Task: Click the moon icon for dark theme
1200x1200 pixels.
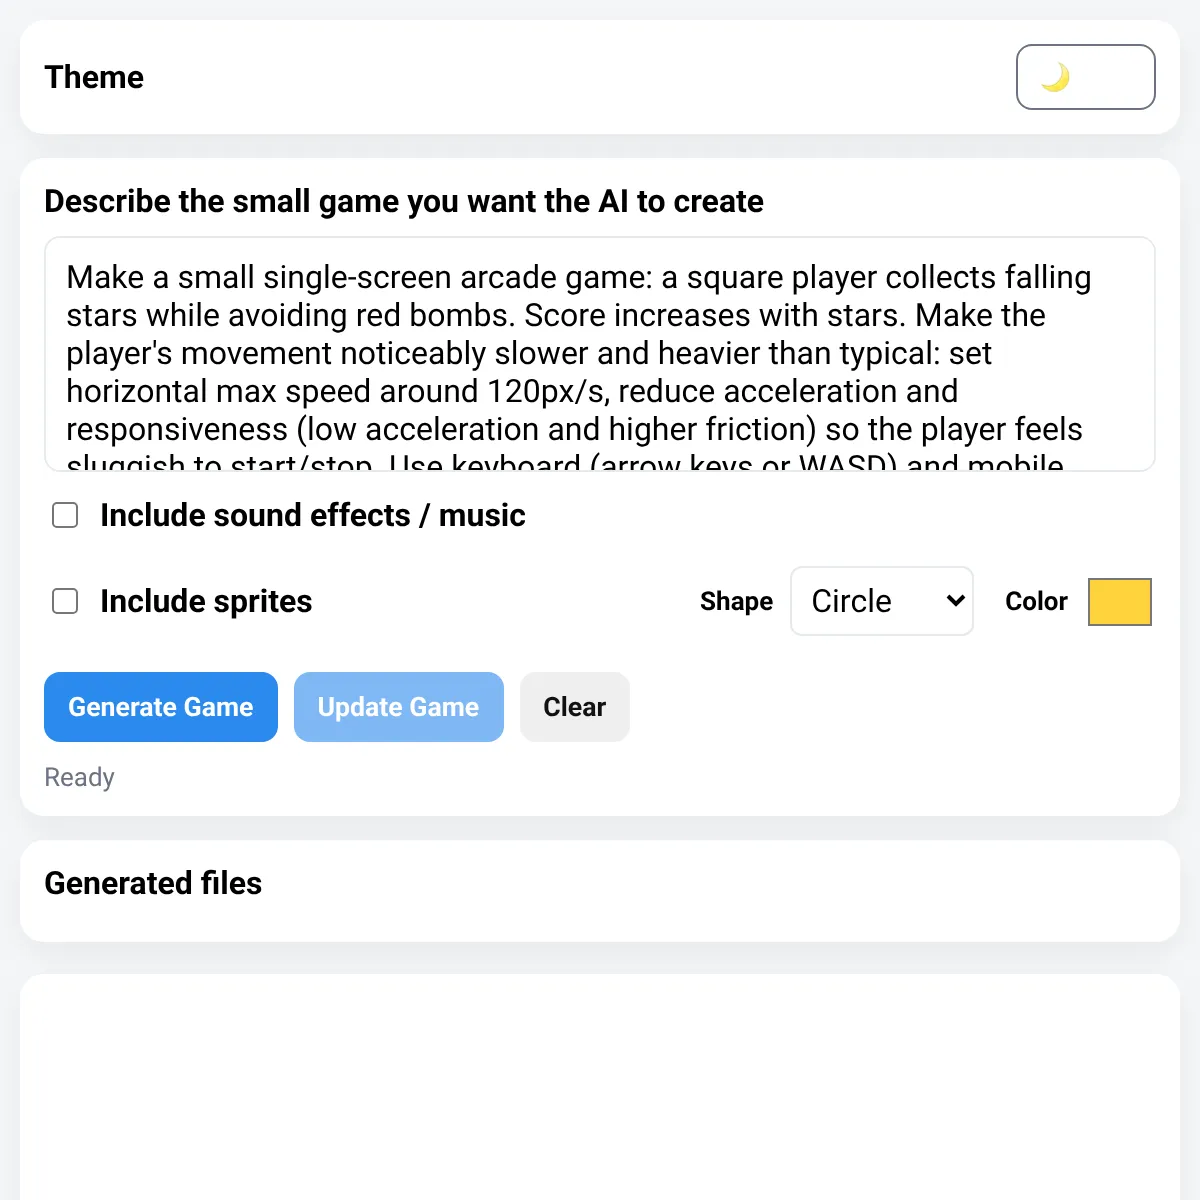Action: 1056,77
